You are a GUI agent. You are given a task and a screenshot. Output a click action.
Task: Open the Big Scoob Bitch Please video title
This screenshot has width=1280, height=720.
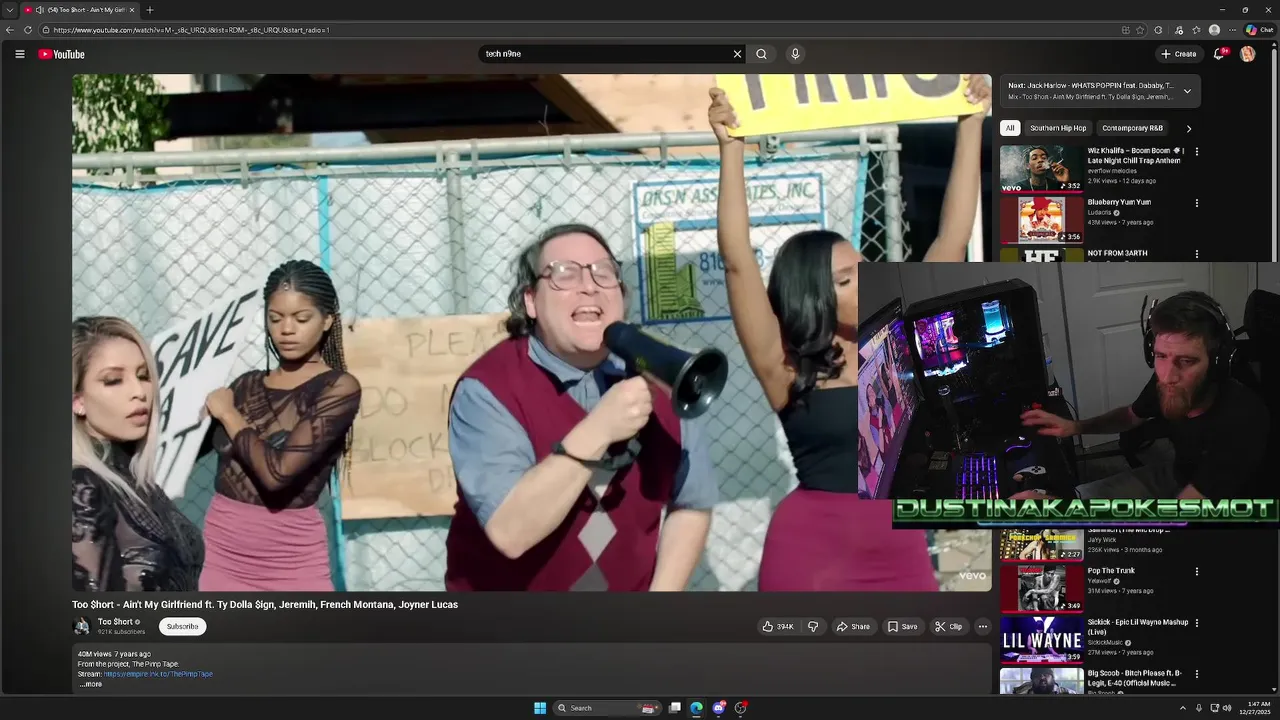pos(1134,678)
